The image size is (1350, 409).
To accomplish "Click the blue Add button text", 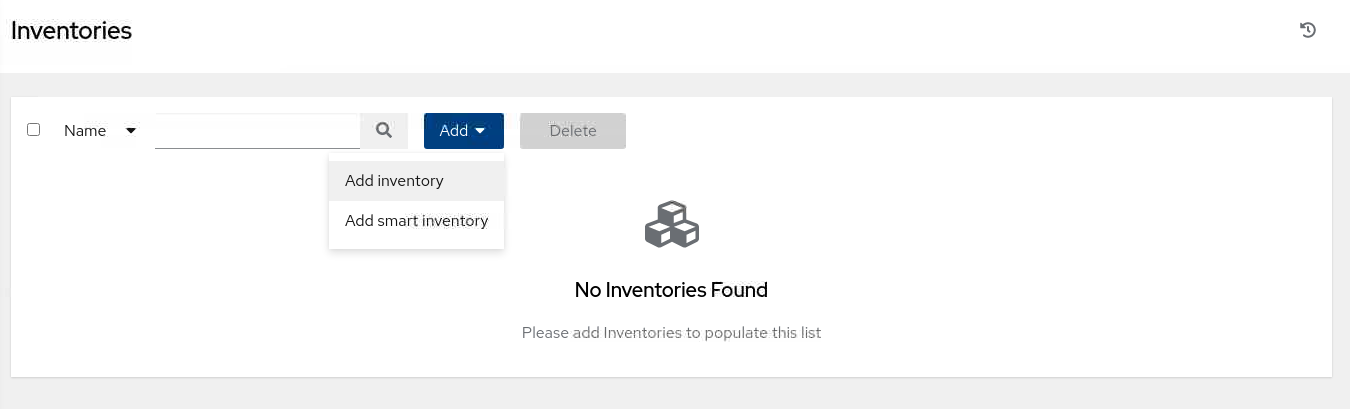I will (x=454, y=131).
